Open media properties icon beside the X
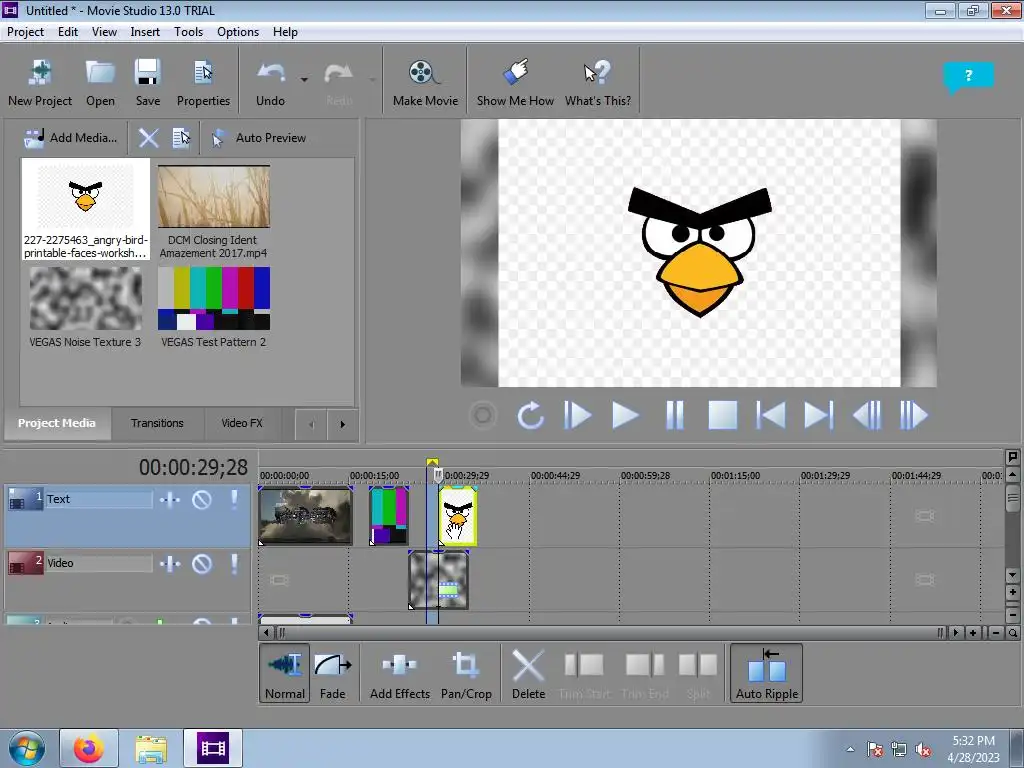 (x=181, y=138)
